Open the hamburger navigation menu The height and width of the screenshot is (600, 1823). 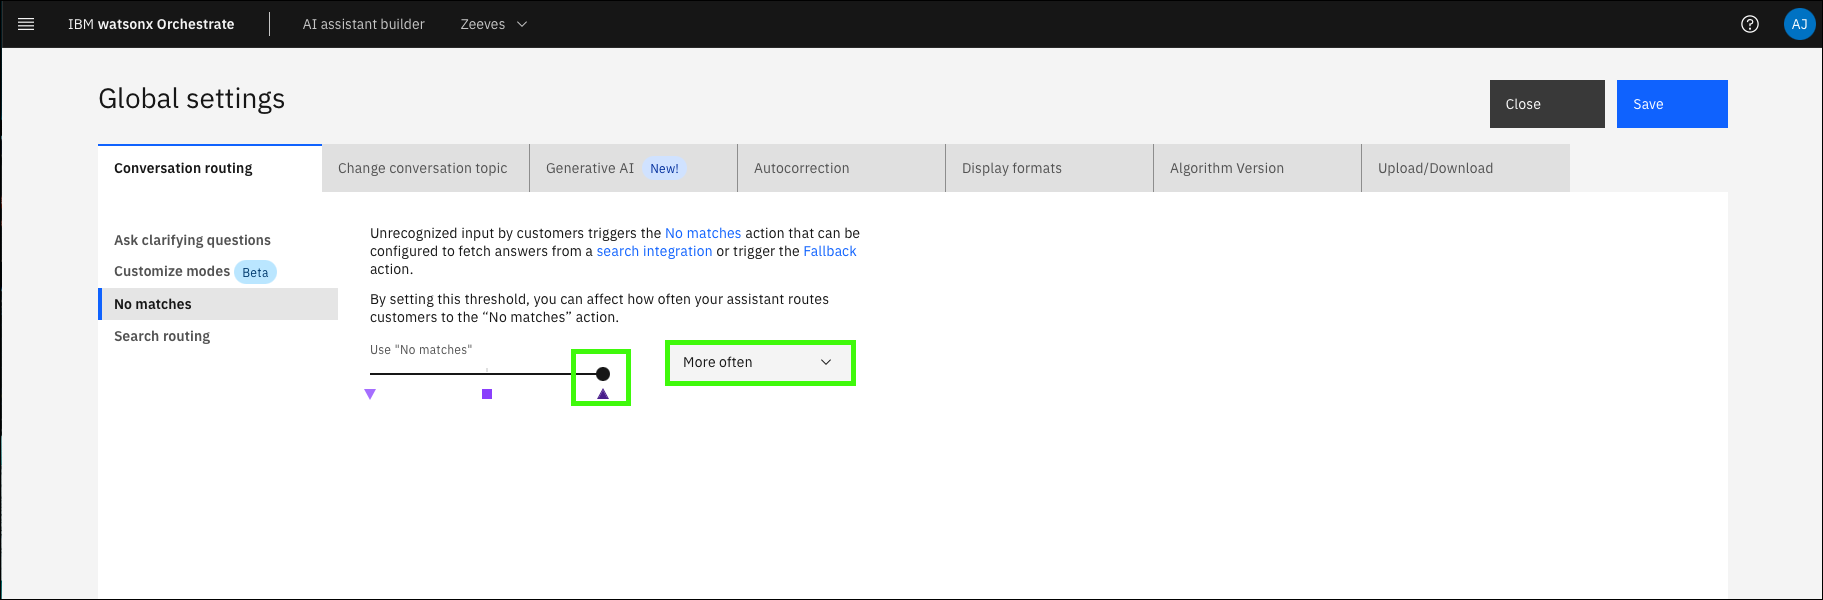coord(26,24)
